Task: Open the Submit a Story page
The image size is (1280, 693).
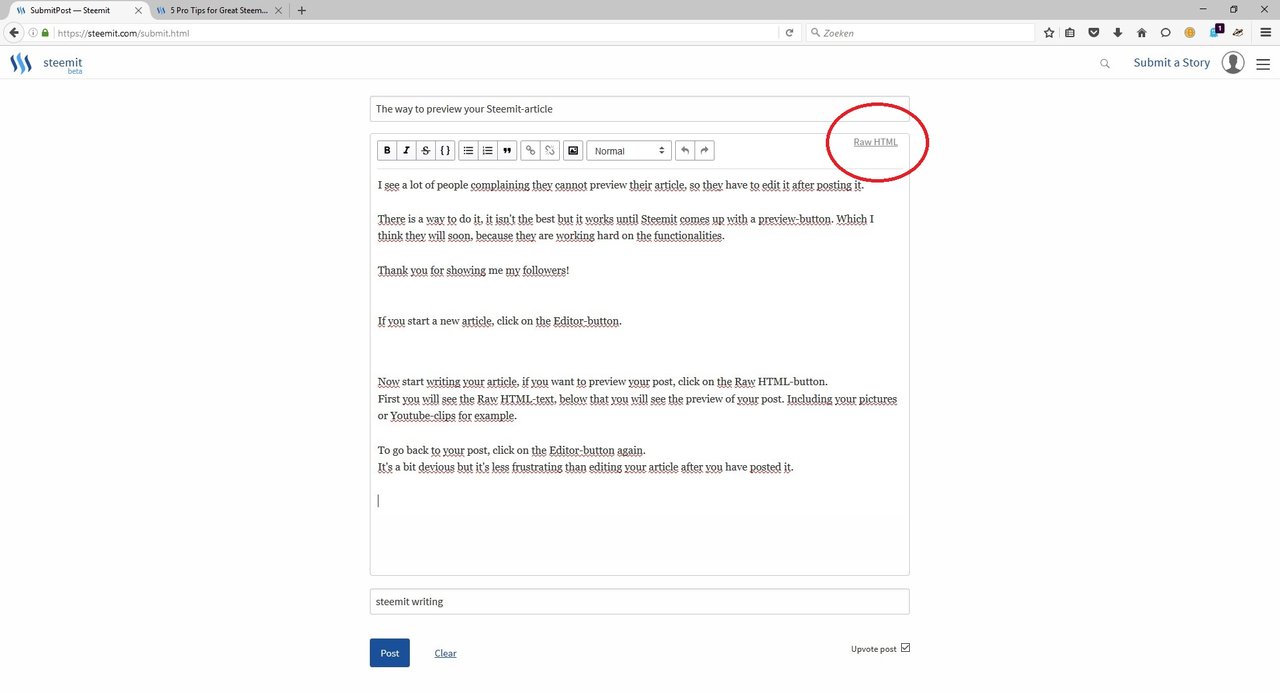Action: tap(1171, 62)
